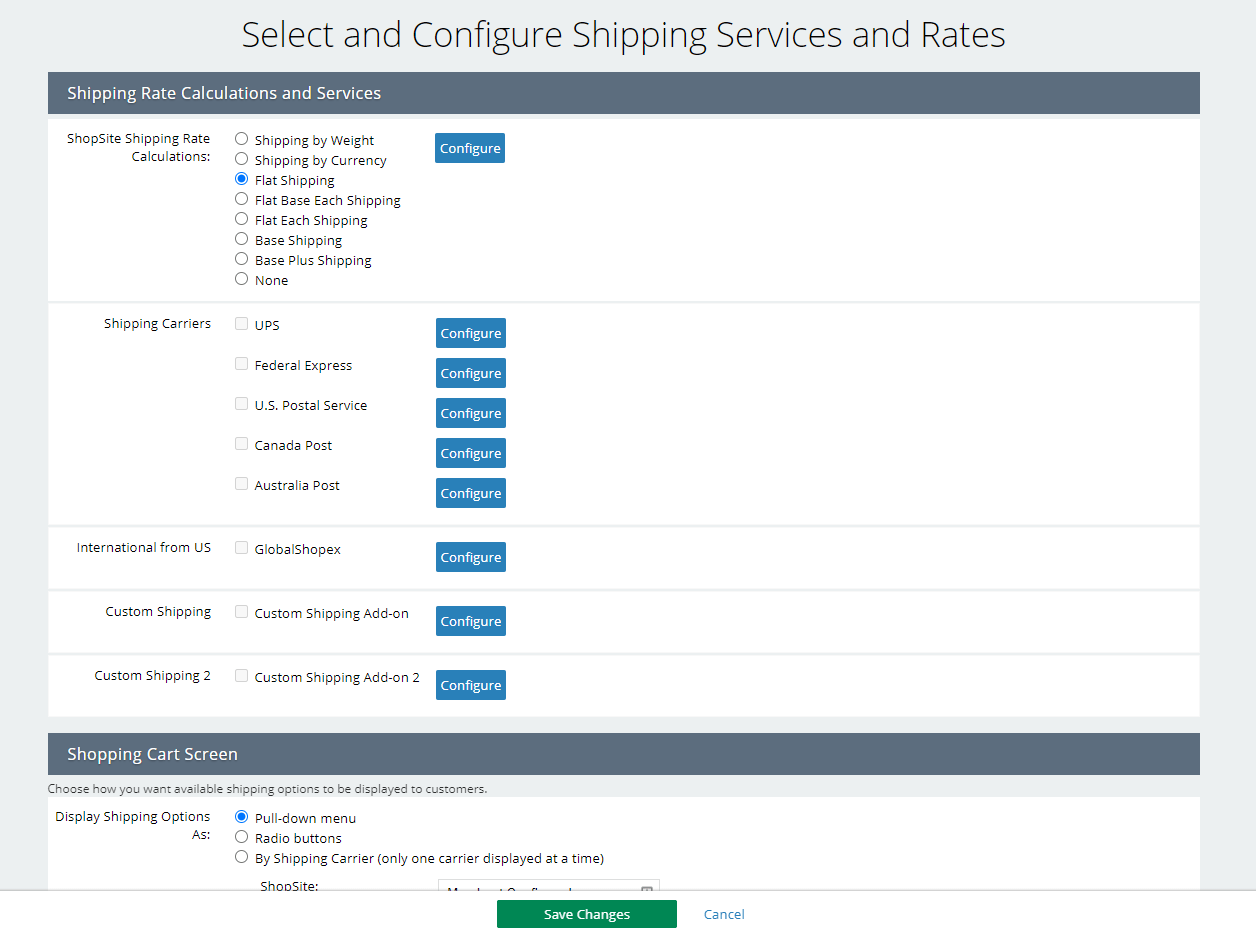Tick the Federal Express checkbox

[x=241, y=364]
